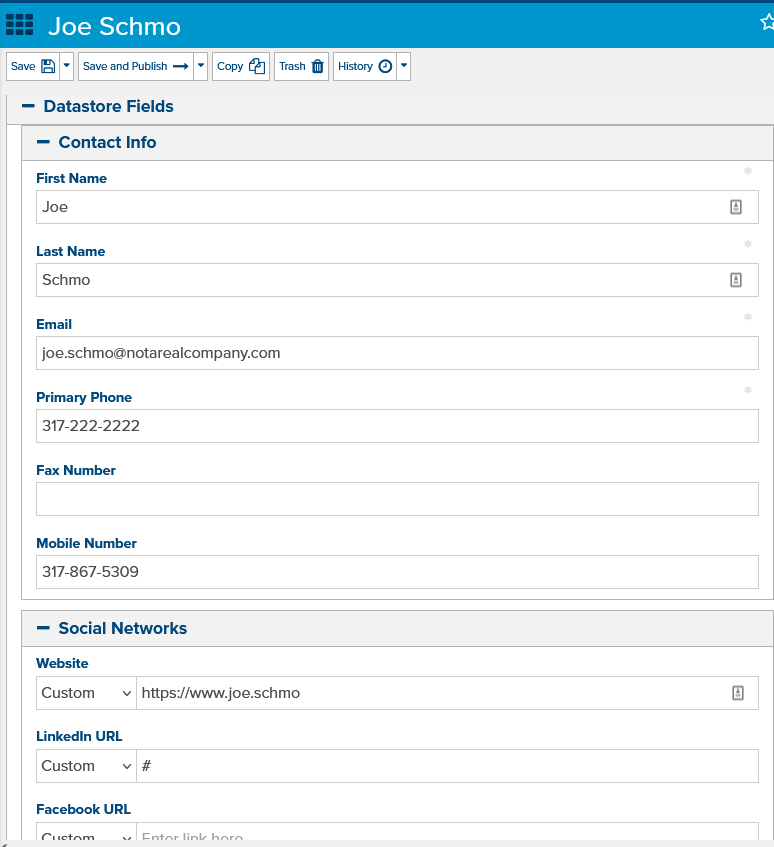Click the Trash button

pos(301,66)
